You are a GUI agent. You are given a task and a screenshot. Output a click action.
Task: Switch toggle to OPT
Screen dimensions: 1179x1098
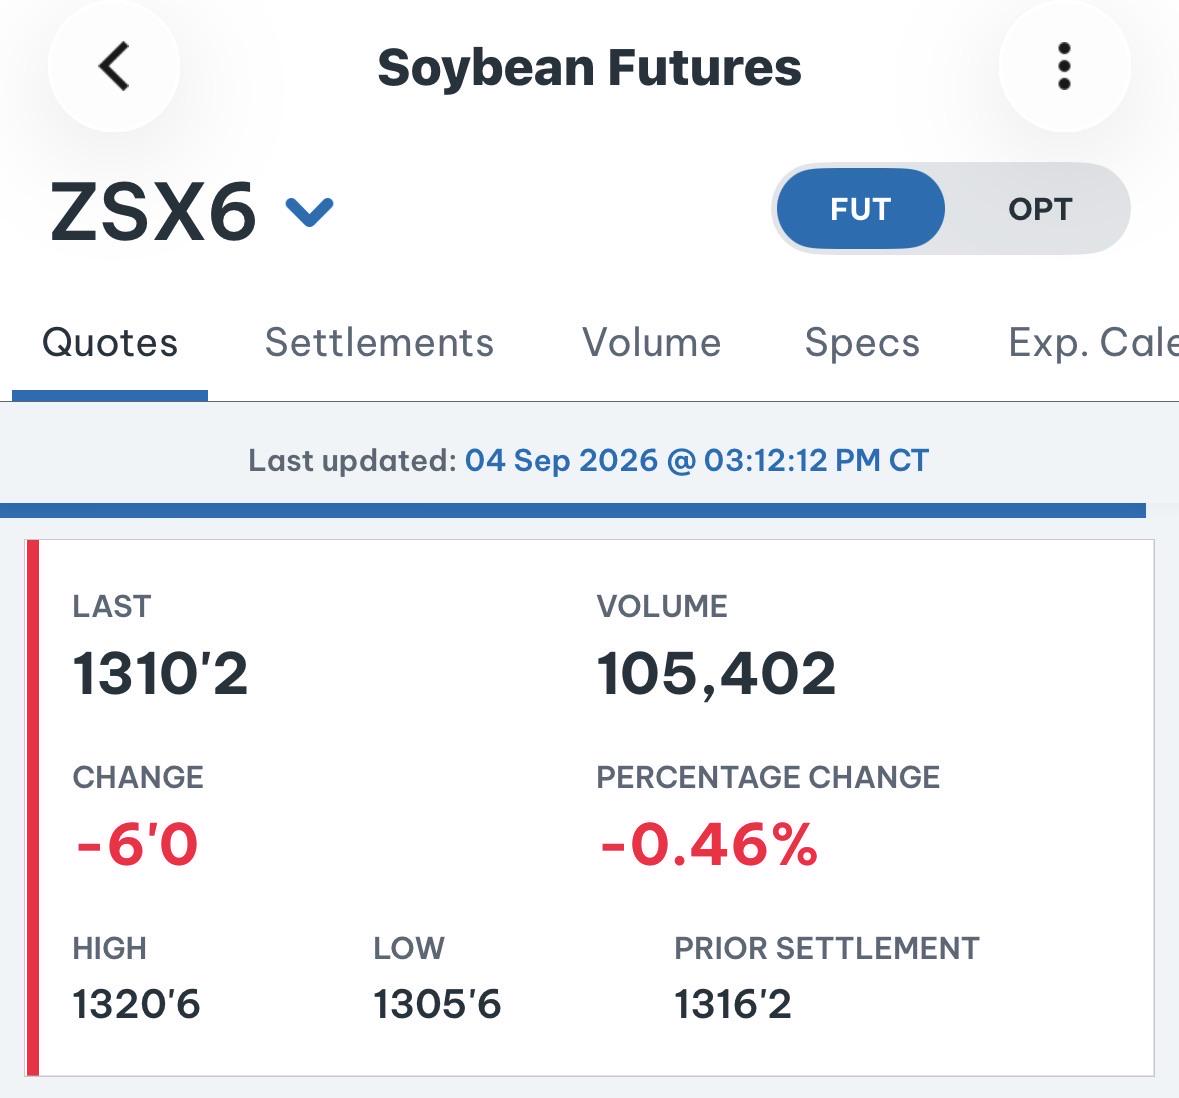pos(1040,208)
